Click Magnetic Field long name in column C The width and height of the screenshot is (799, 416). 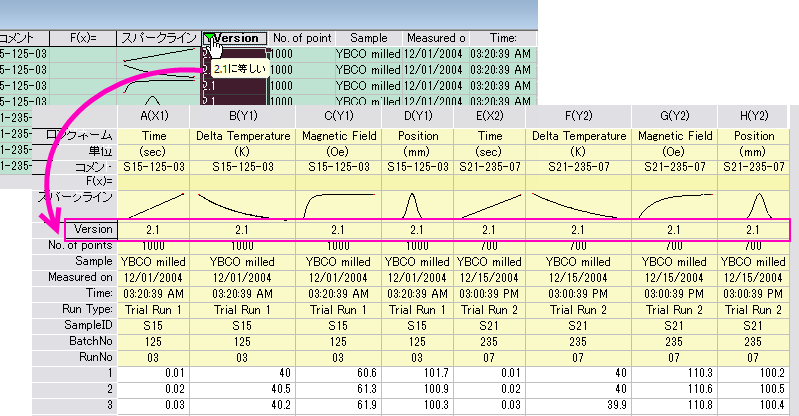coord(338,136)
